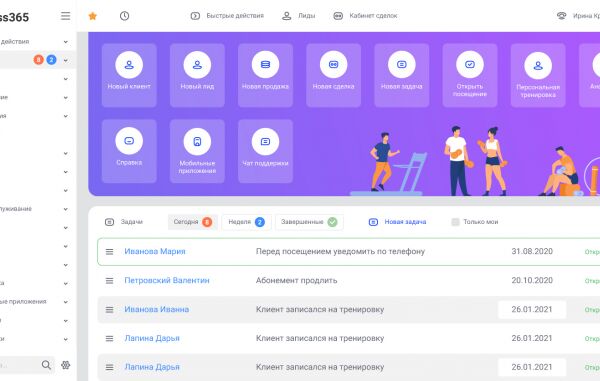The height and width of the screenshot is (381, 600).
Task: Open client Петровский Валентин
Action: coord(167,280)
